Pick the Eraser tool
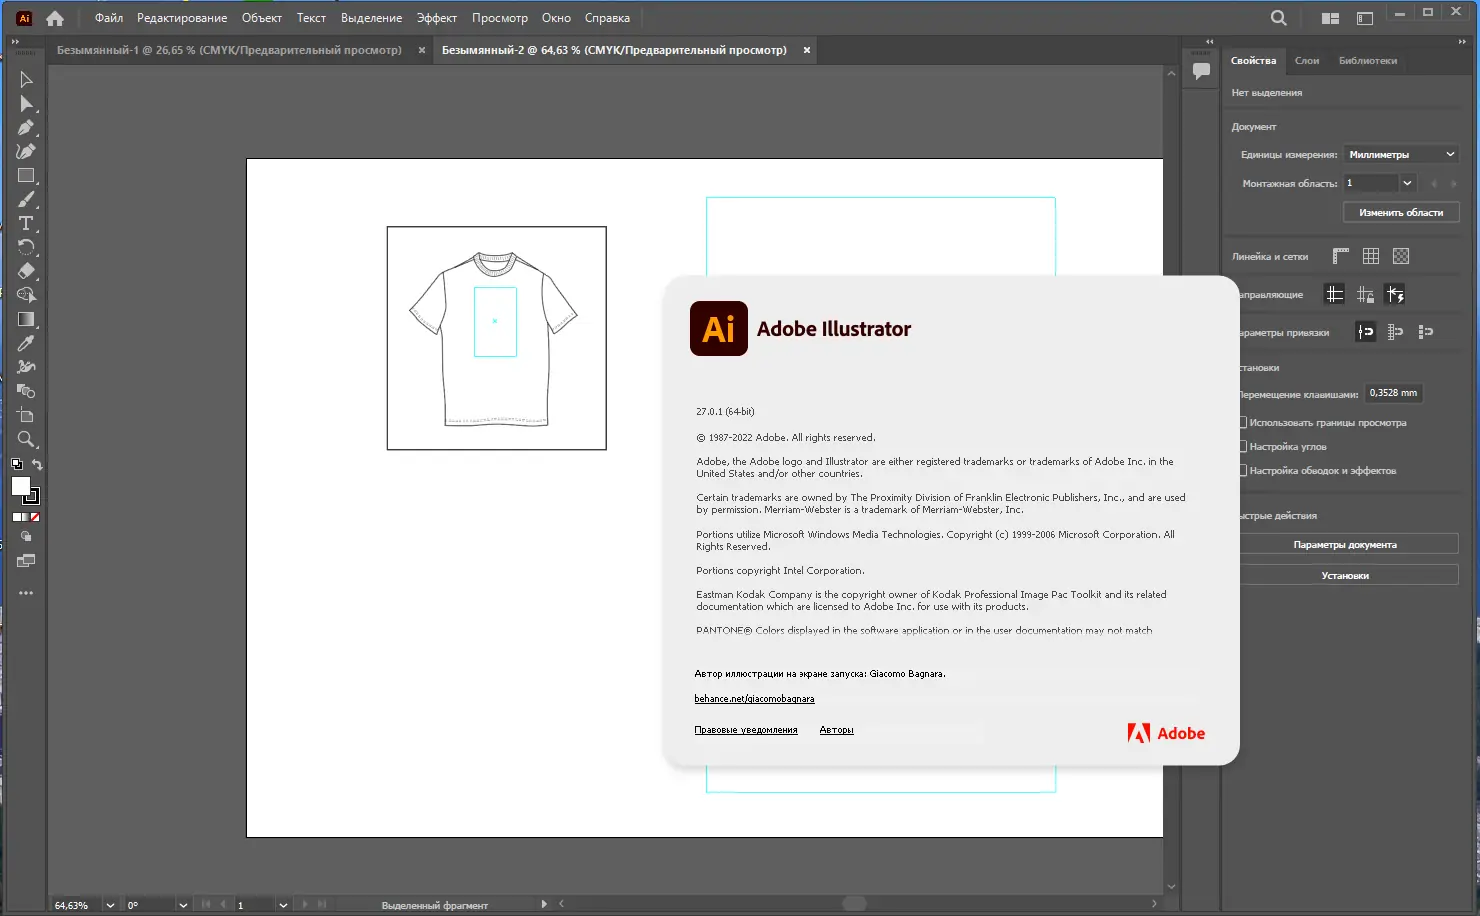This screenshot has height=916, width=1480. coord(26,271)
